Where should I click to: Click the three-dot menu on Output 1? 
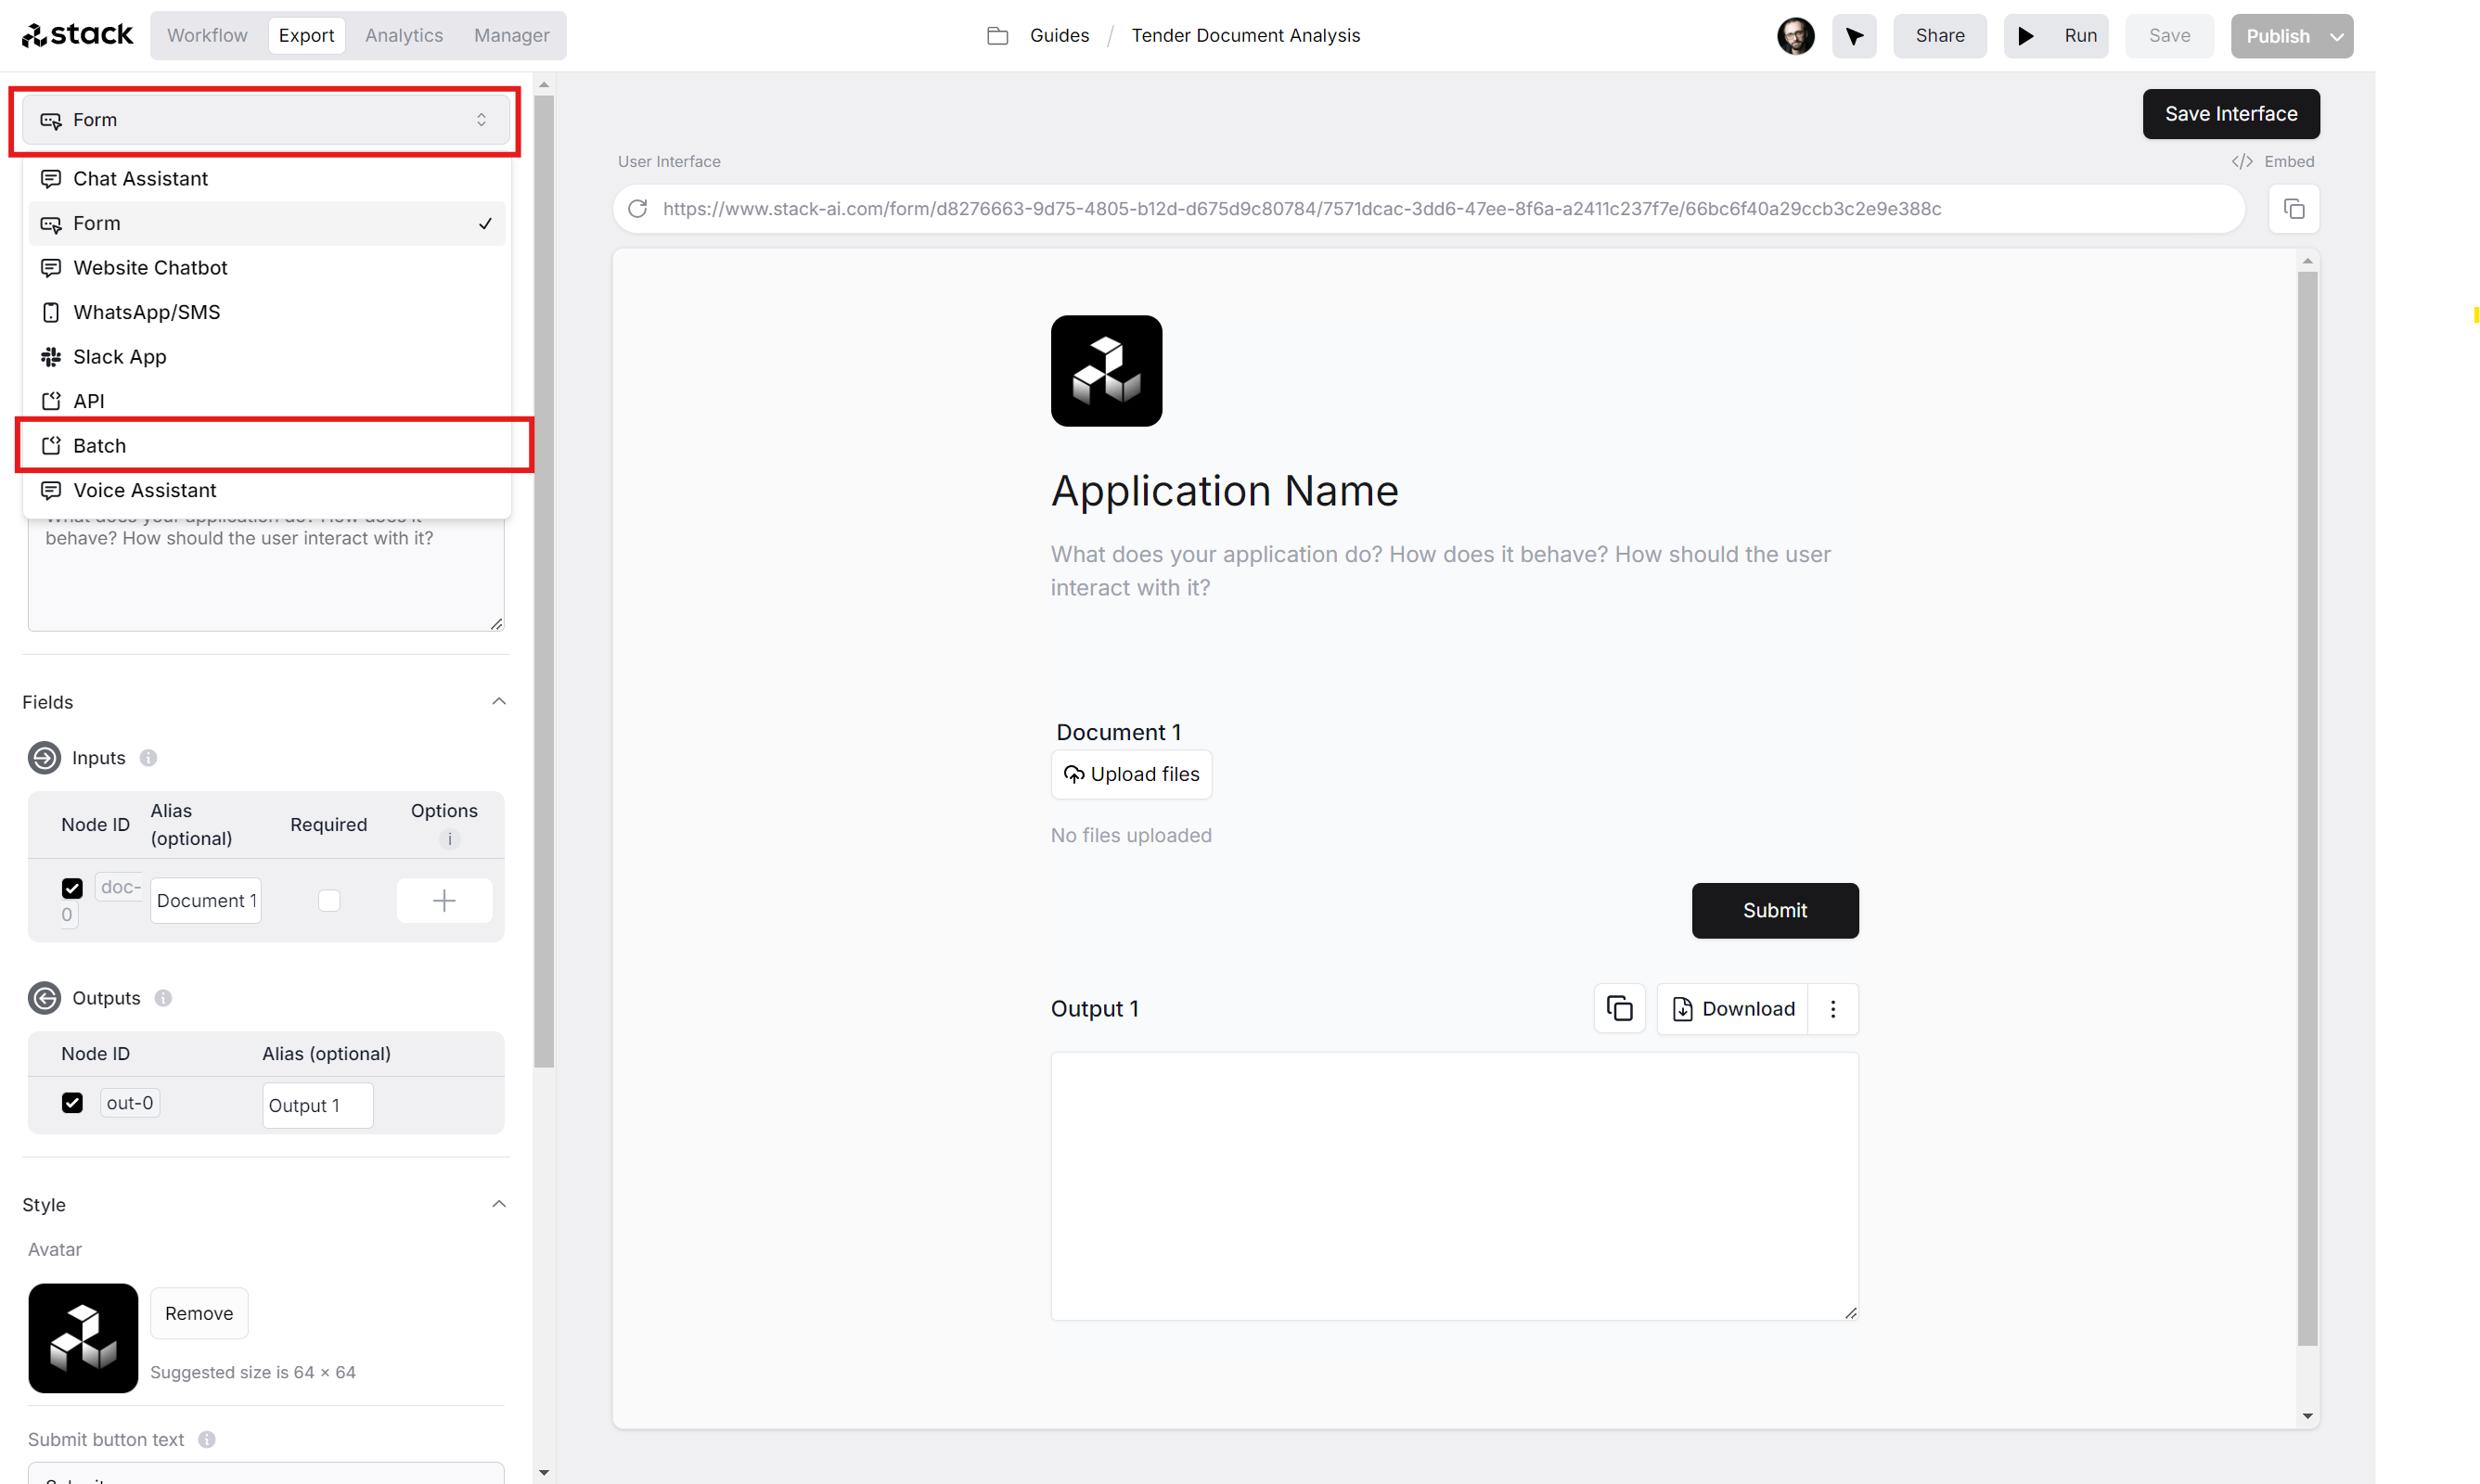click(1833, 1007)
